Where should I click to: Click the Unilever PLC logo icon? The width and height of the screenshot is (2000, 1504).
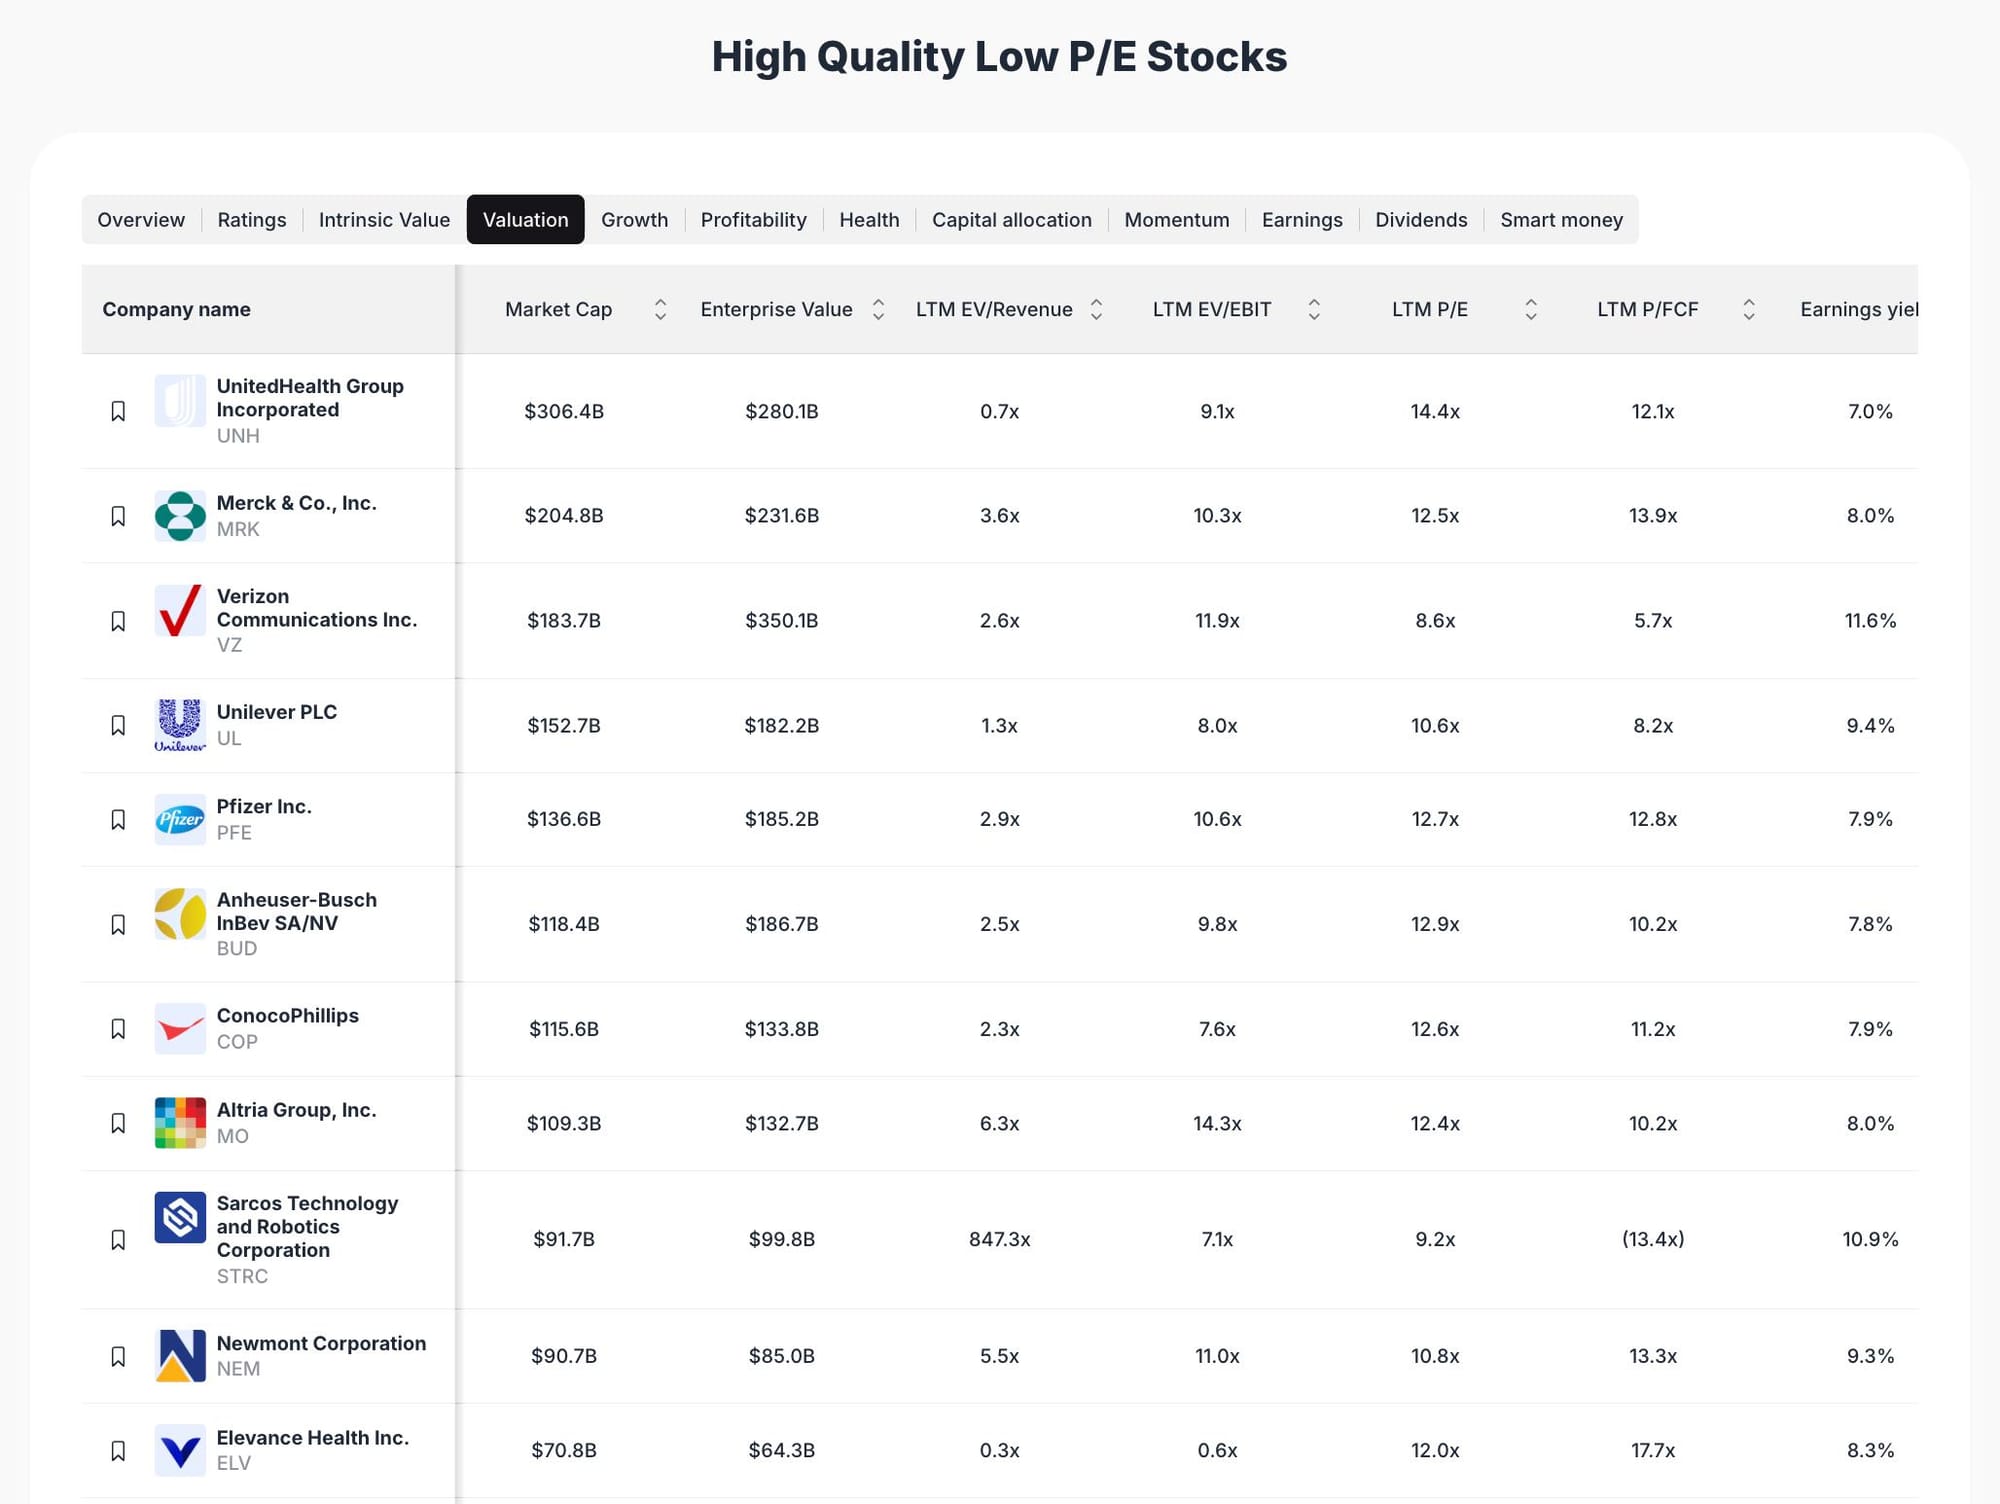click(x=180, y=725)
